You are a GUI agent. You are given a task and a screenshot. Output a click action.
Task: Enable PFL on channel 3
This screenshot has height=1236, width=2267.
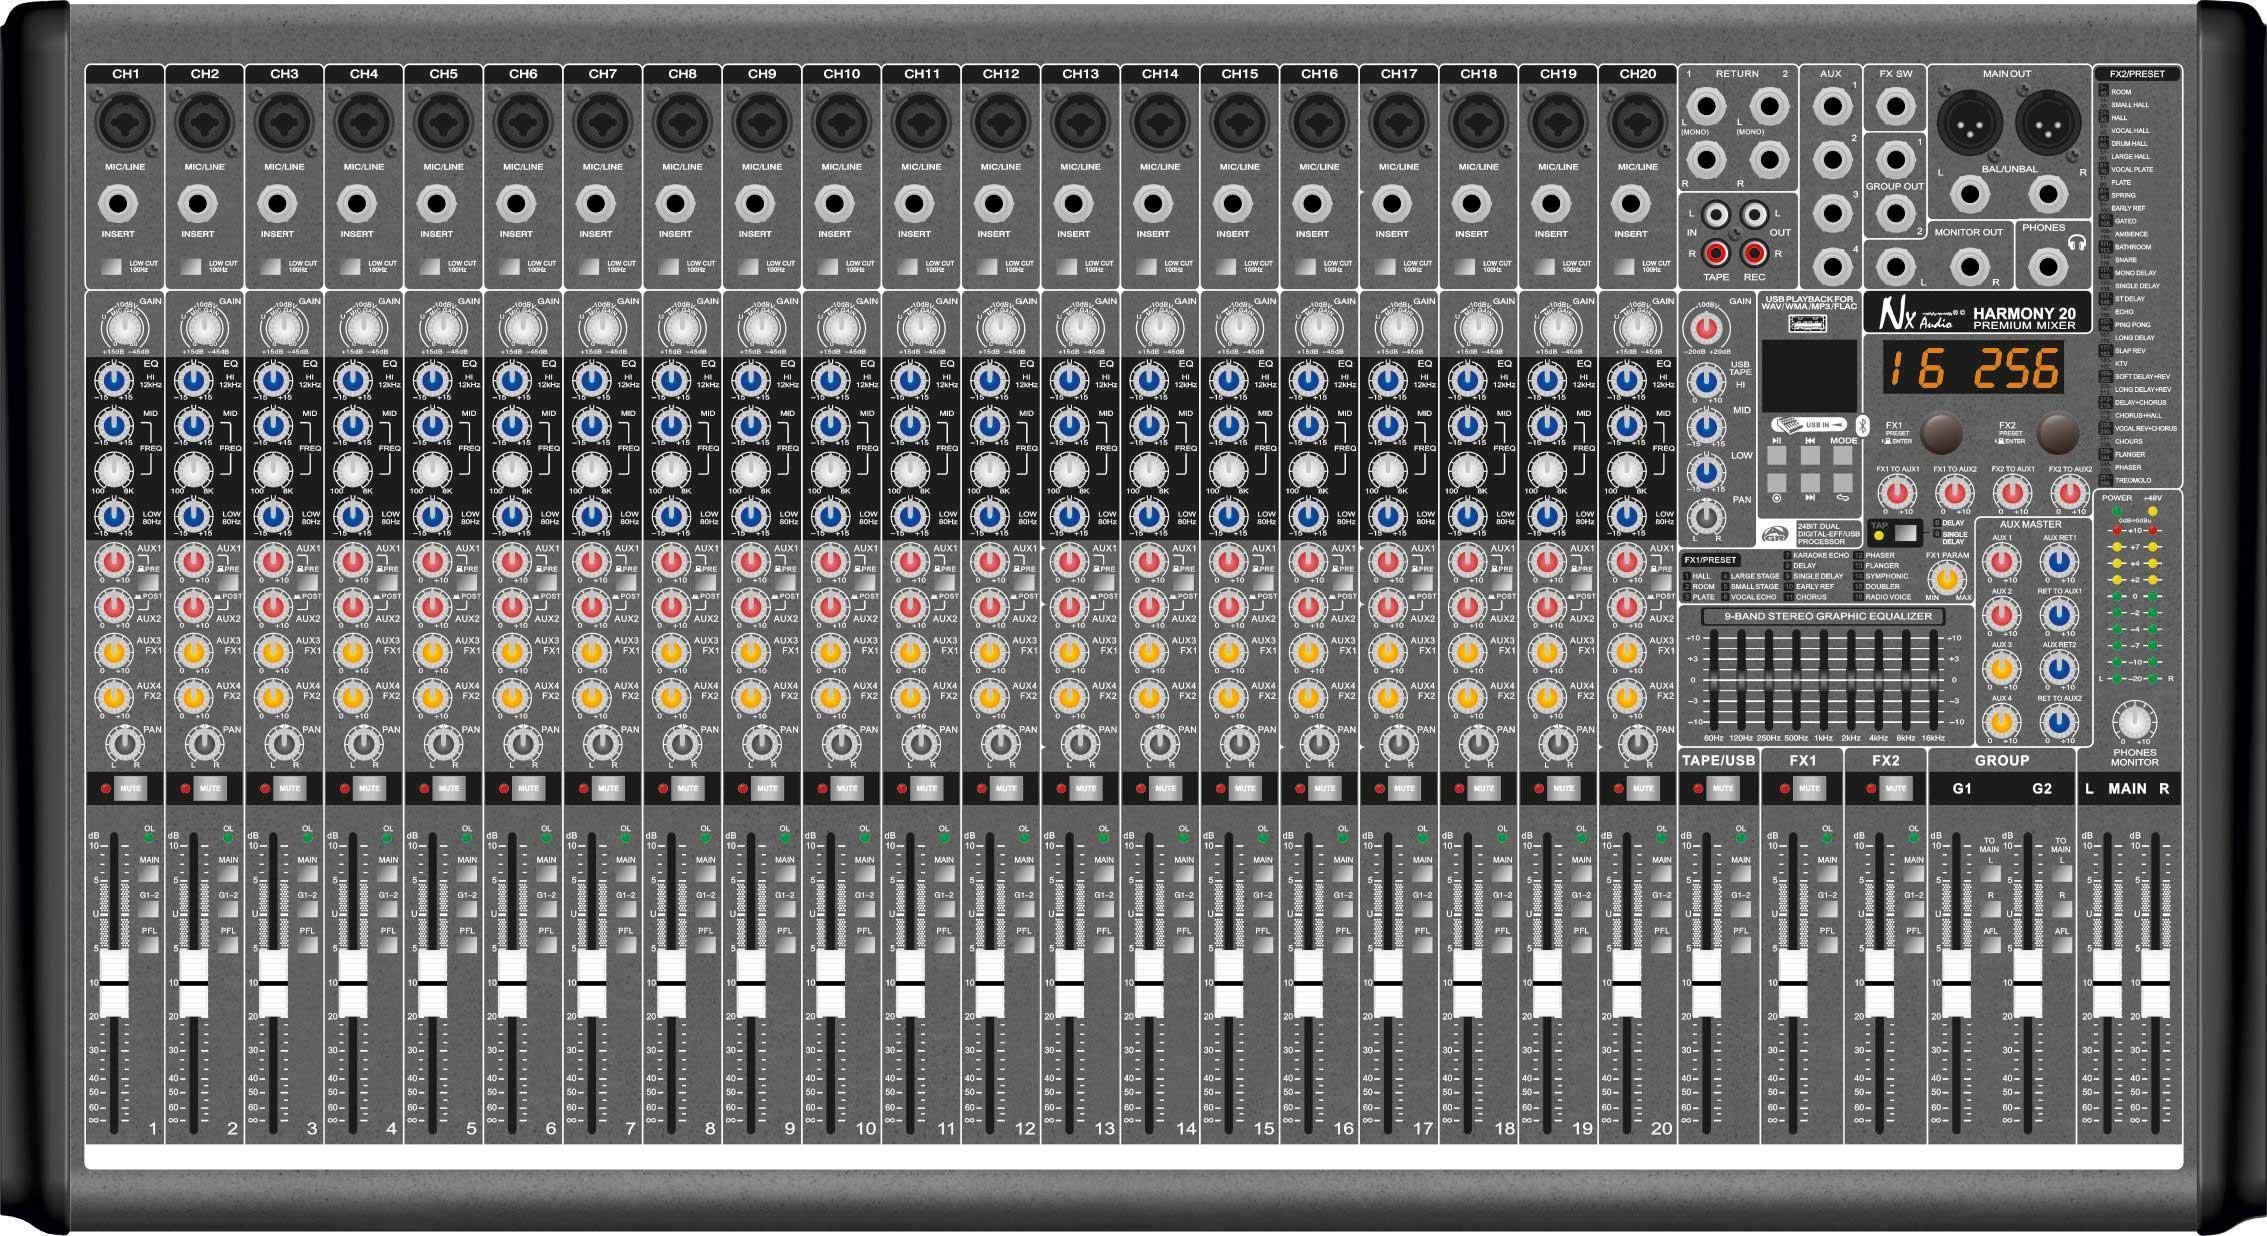(308, 944)
